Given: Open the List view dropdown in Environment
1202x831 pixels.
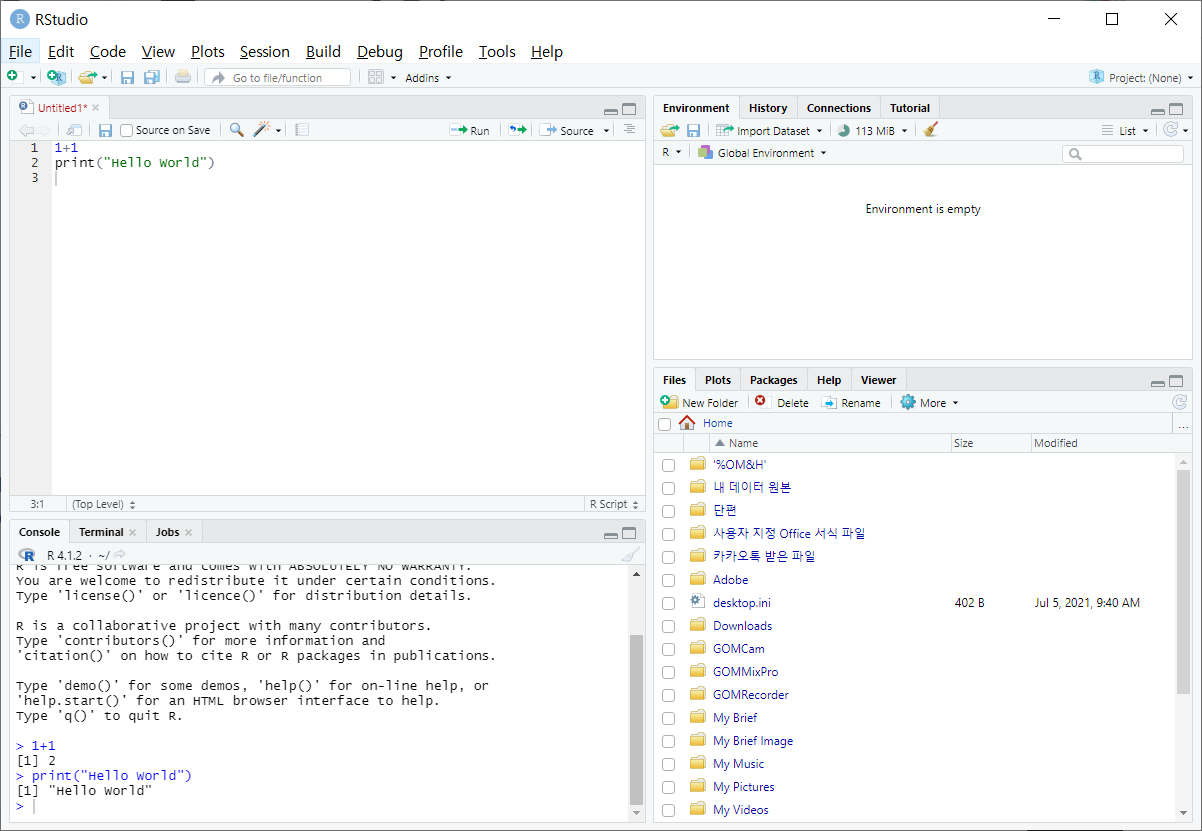Looking at the screenshot, I should [x=1124, y=130].
